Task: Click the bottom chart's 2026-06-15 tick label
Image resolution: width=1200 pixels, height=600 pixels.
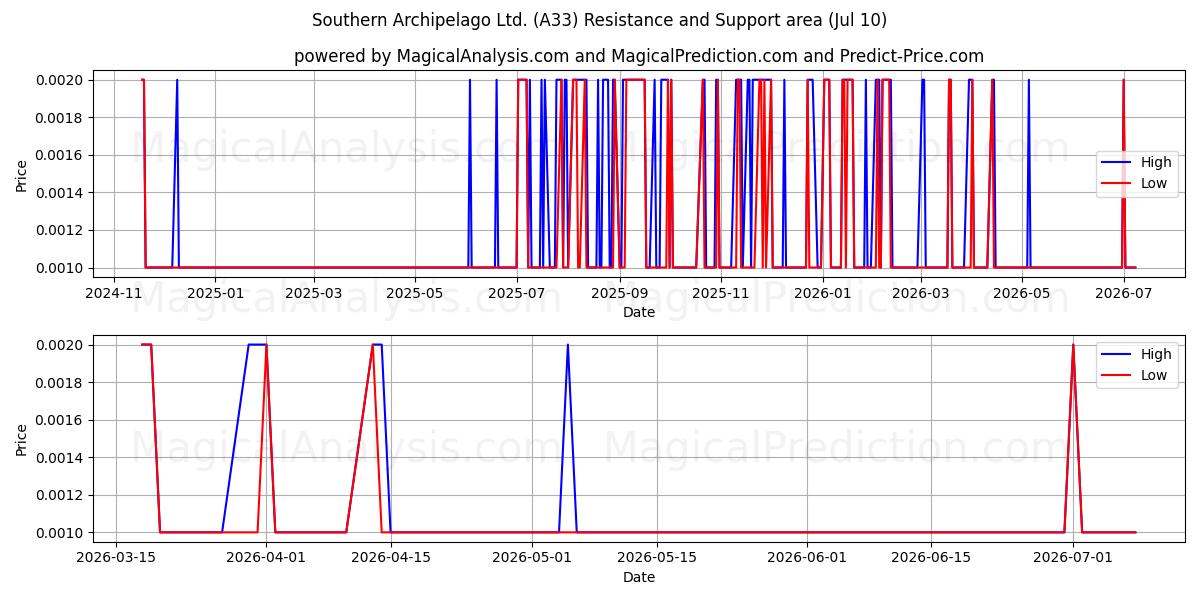Action: point(931,558)
